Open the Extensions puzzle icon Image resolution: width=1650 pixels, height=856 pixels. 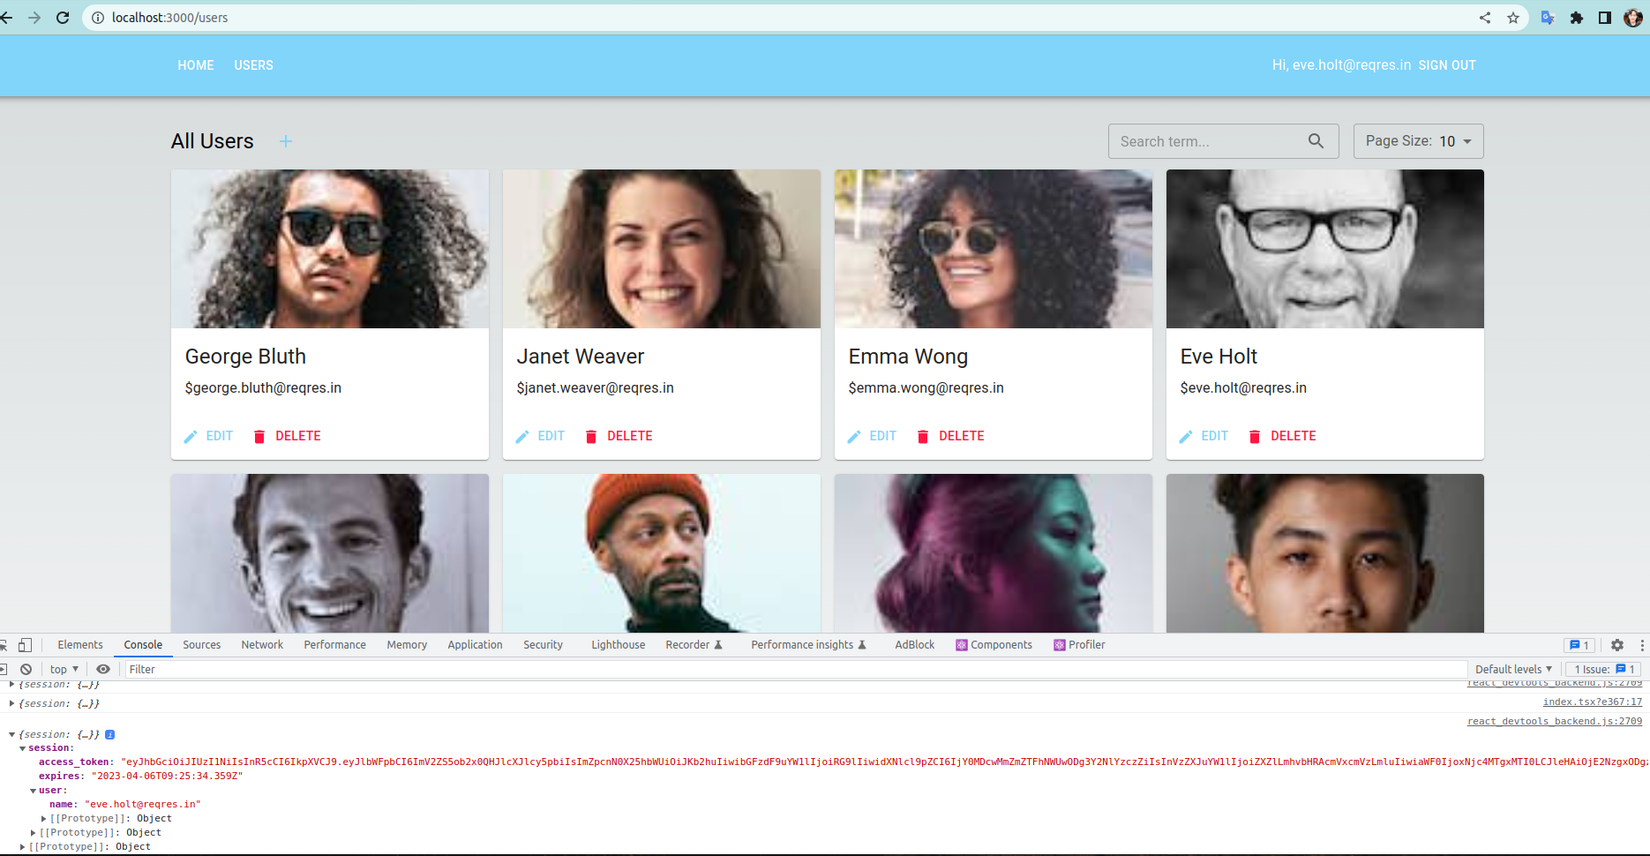click(x=1577, y=18)
